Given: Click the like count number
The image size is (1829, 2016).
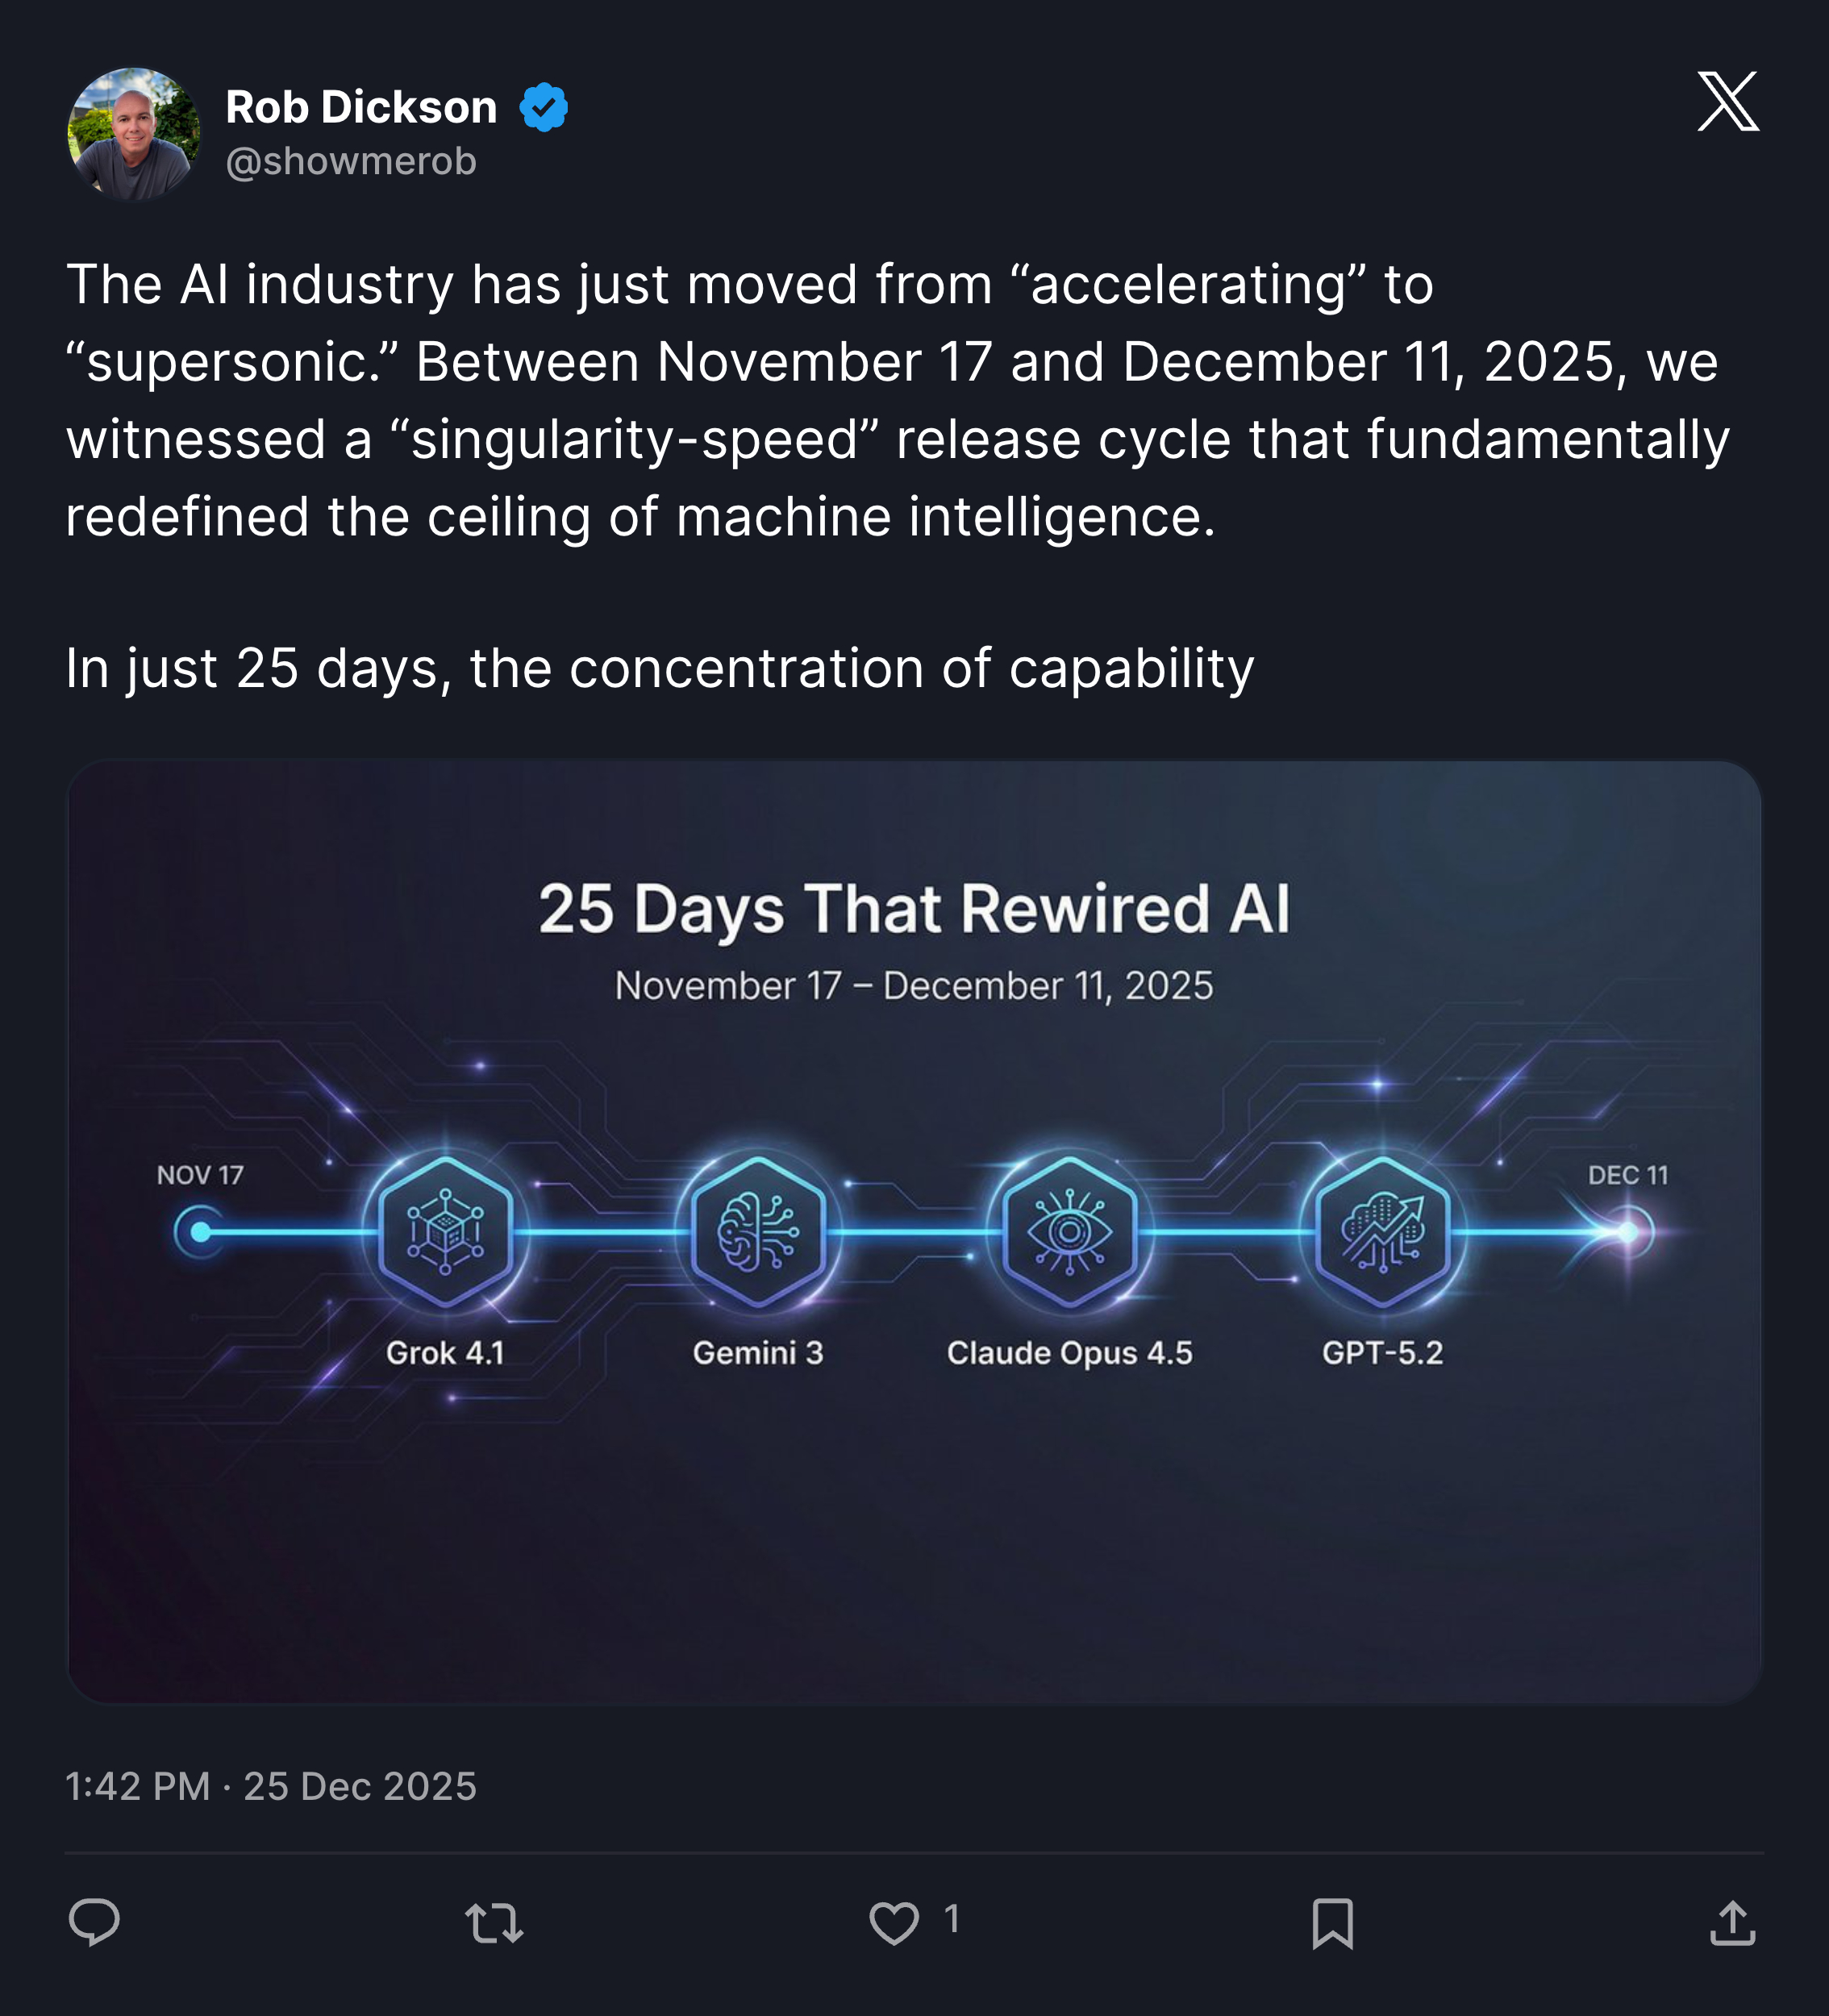Looking at the screenshot, I should 952,1920.
